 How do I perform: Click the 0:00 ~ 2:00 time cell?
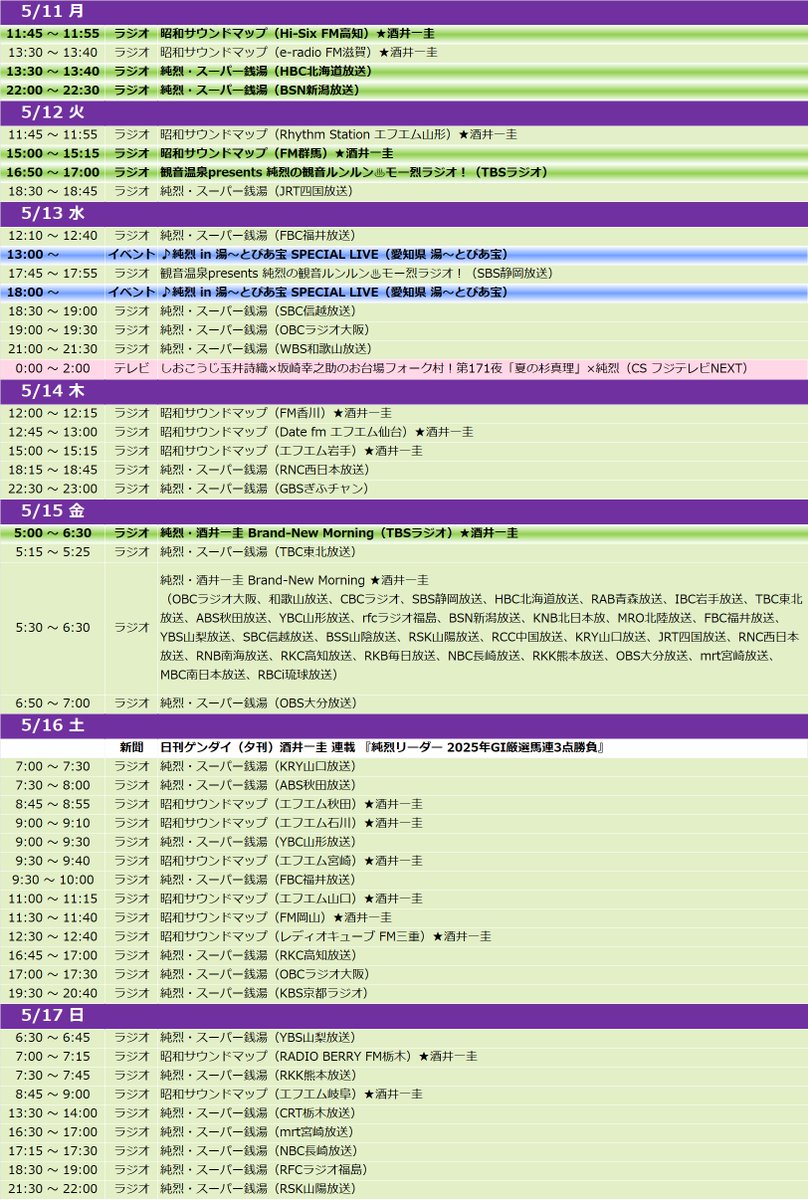52,368
